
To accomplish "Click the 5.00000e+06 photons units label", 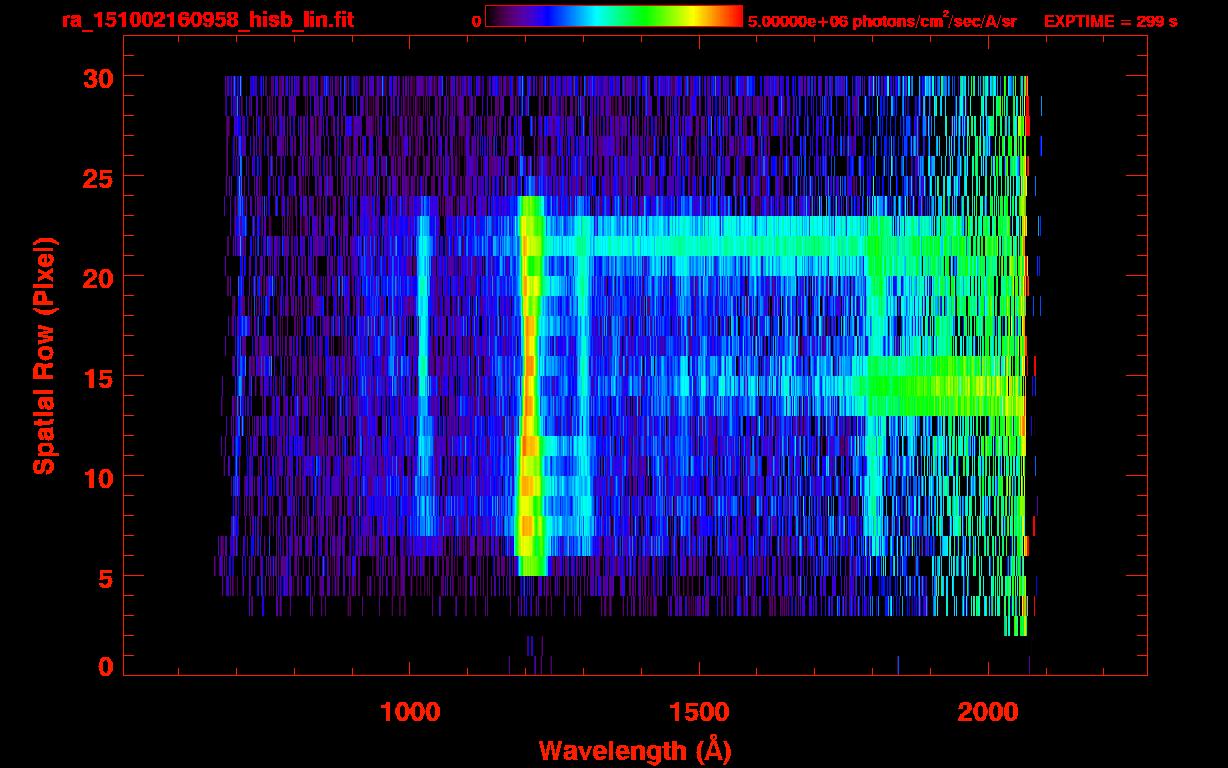I will coord(882,21).
